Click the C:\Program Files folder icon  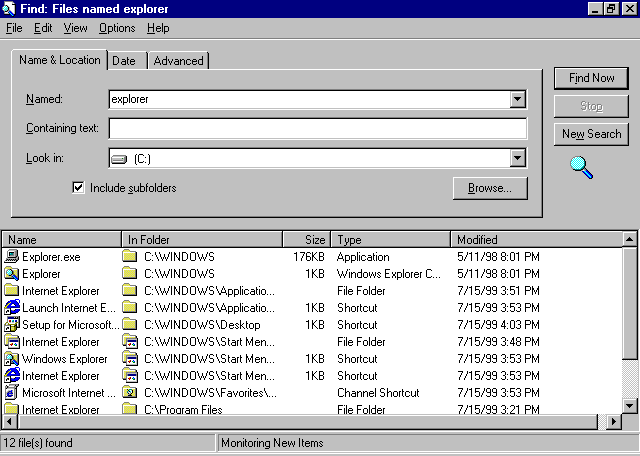point(129,409)
